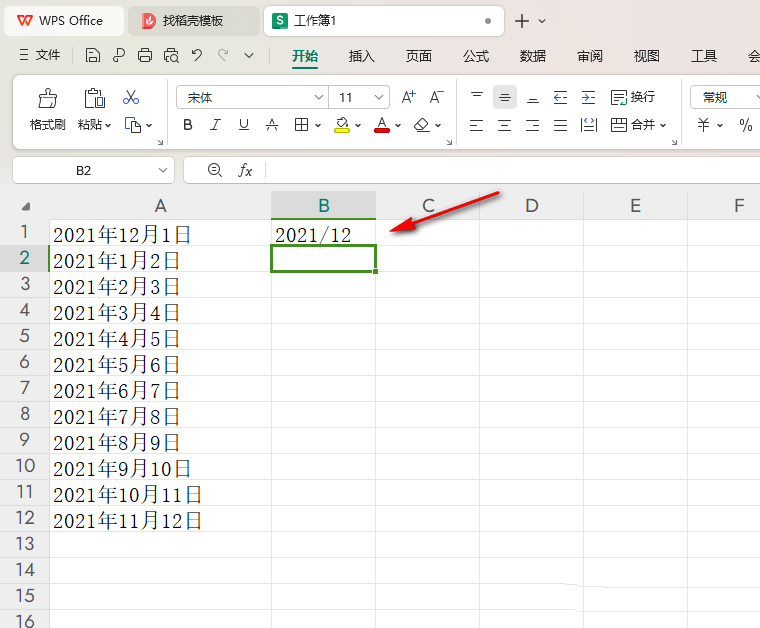Click the fx insert function button
This screenshot has width=760, height=628.
click(x=245, y=170)
